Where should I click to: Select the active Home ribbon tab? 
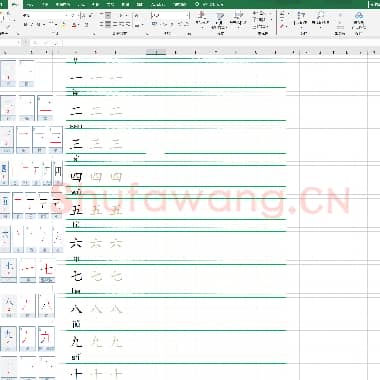pos(15,4)
